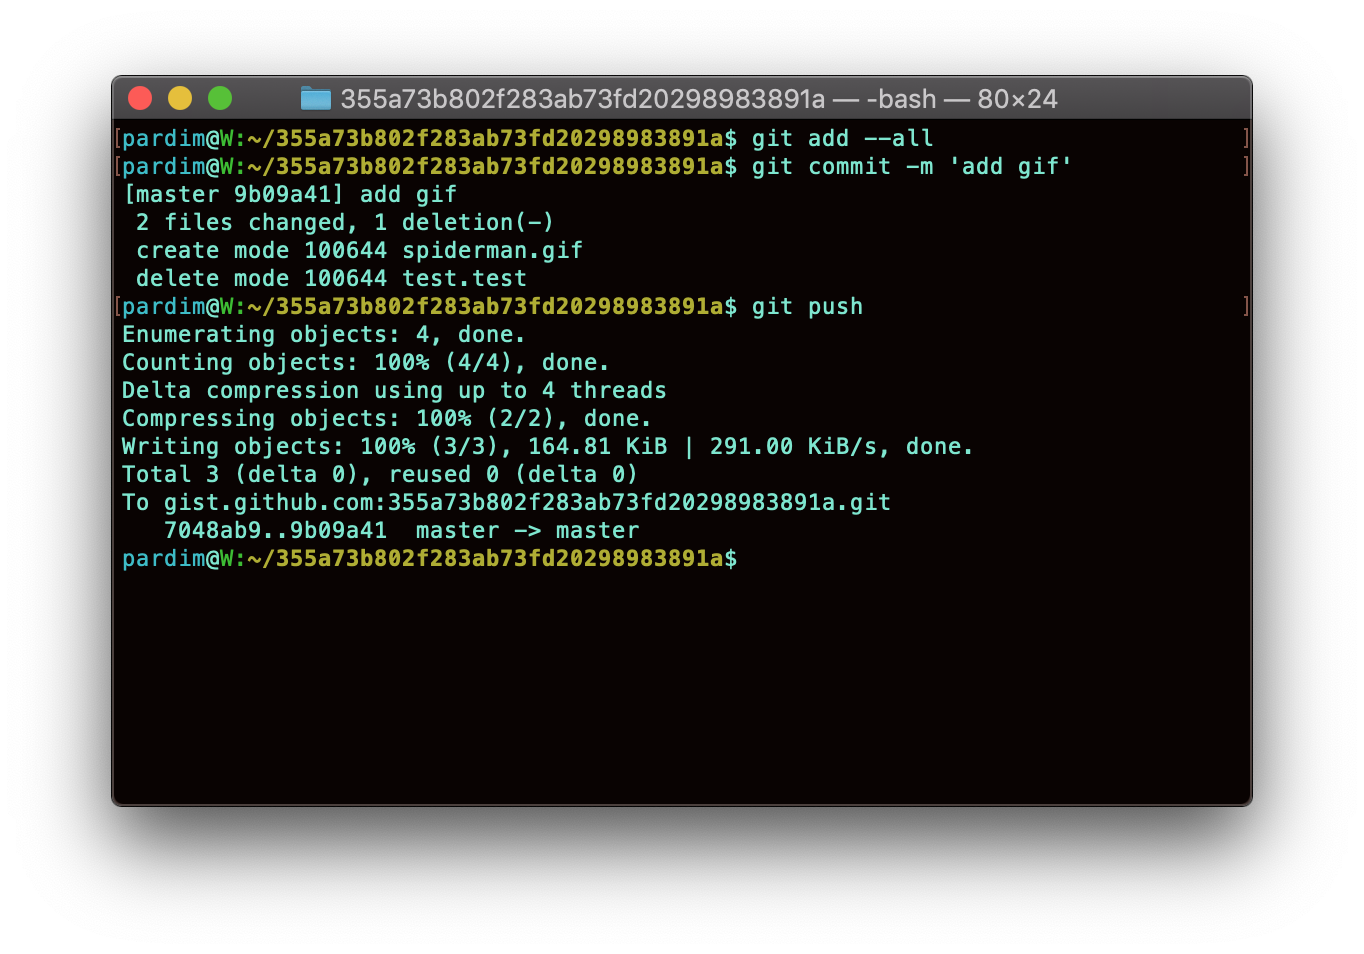Click the '2 files changed, 1 deletion(-)' line

(345, 223)
